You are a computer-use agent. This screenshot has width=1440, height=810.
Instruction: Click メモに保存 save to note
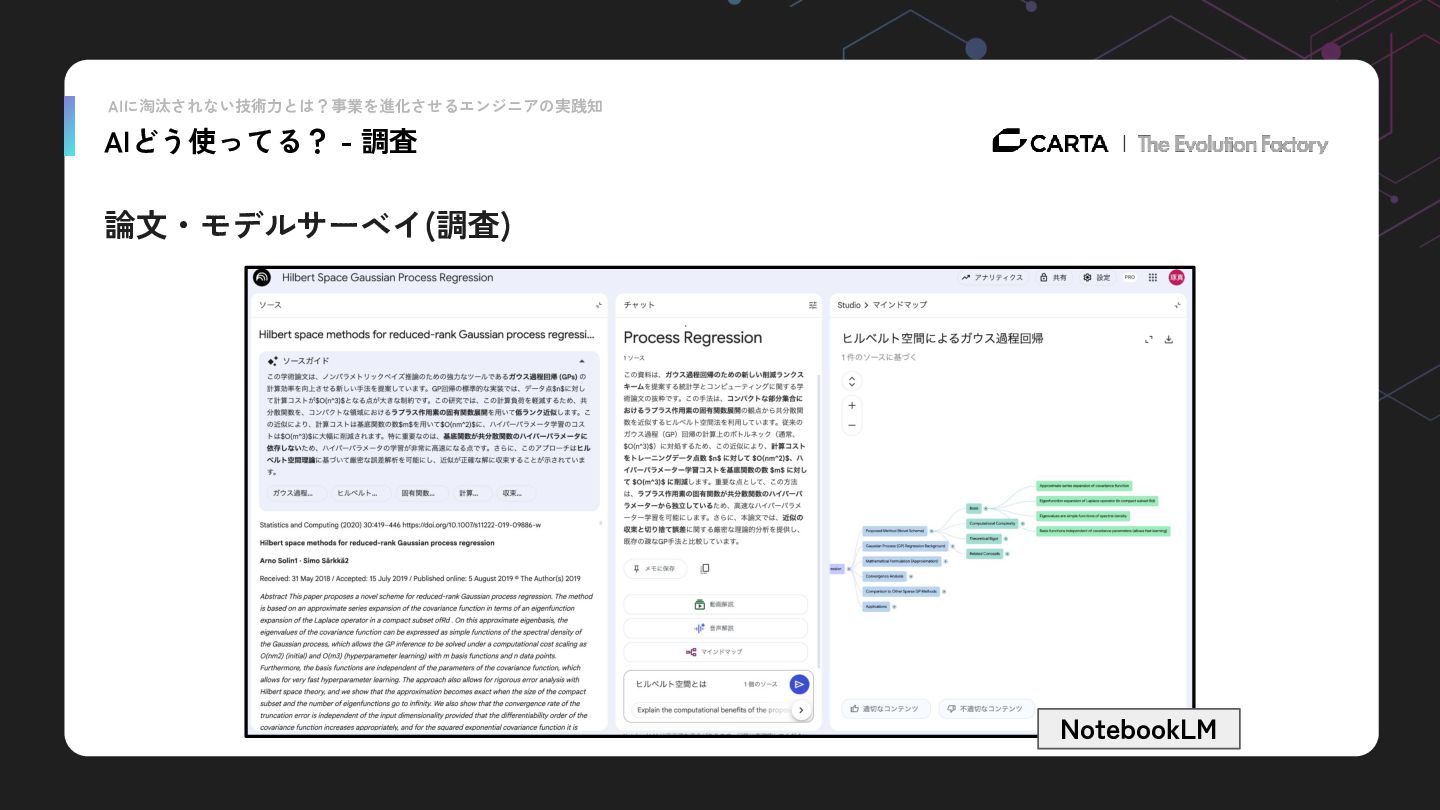coord(656,568)
